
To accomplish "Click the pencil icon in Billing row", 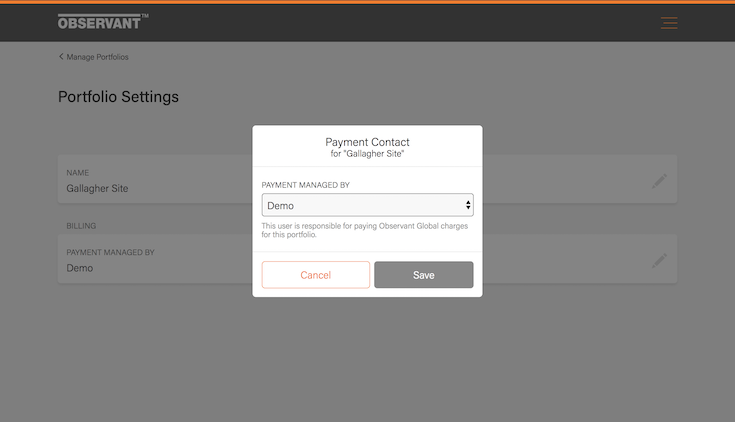I will click(x=659, y=260).
